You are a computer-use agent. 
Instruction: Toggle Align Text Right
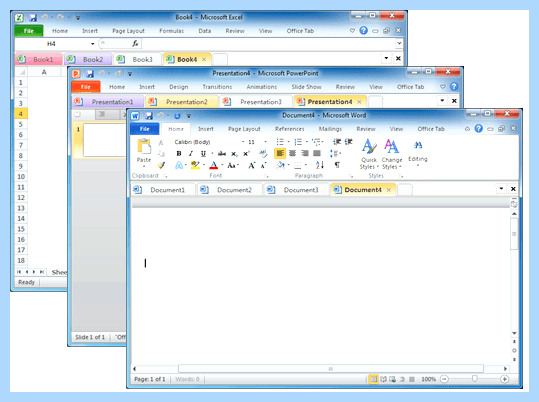pos(305,153)
